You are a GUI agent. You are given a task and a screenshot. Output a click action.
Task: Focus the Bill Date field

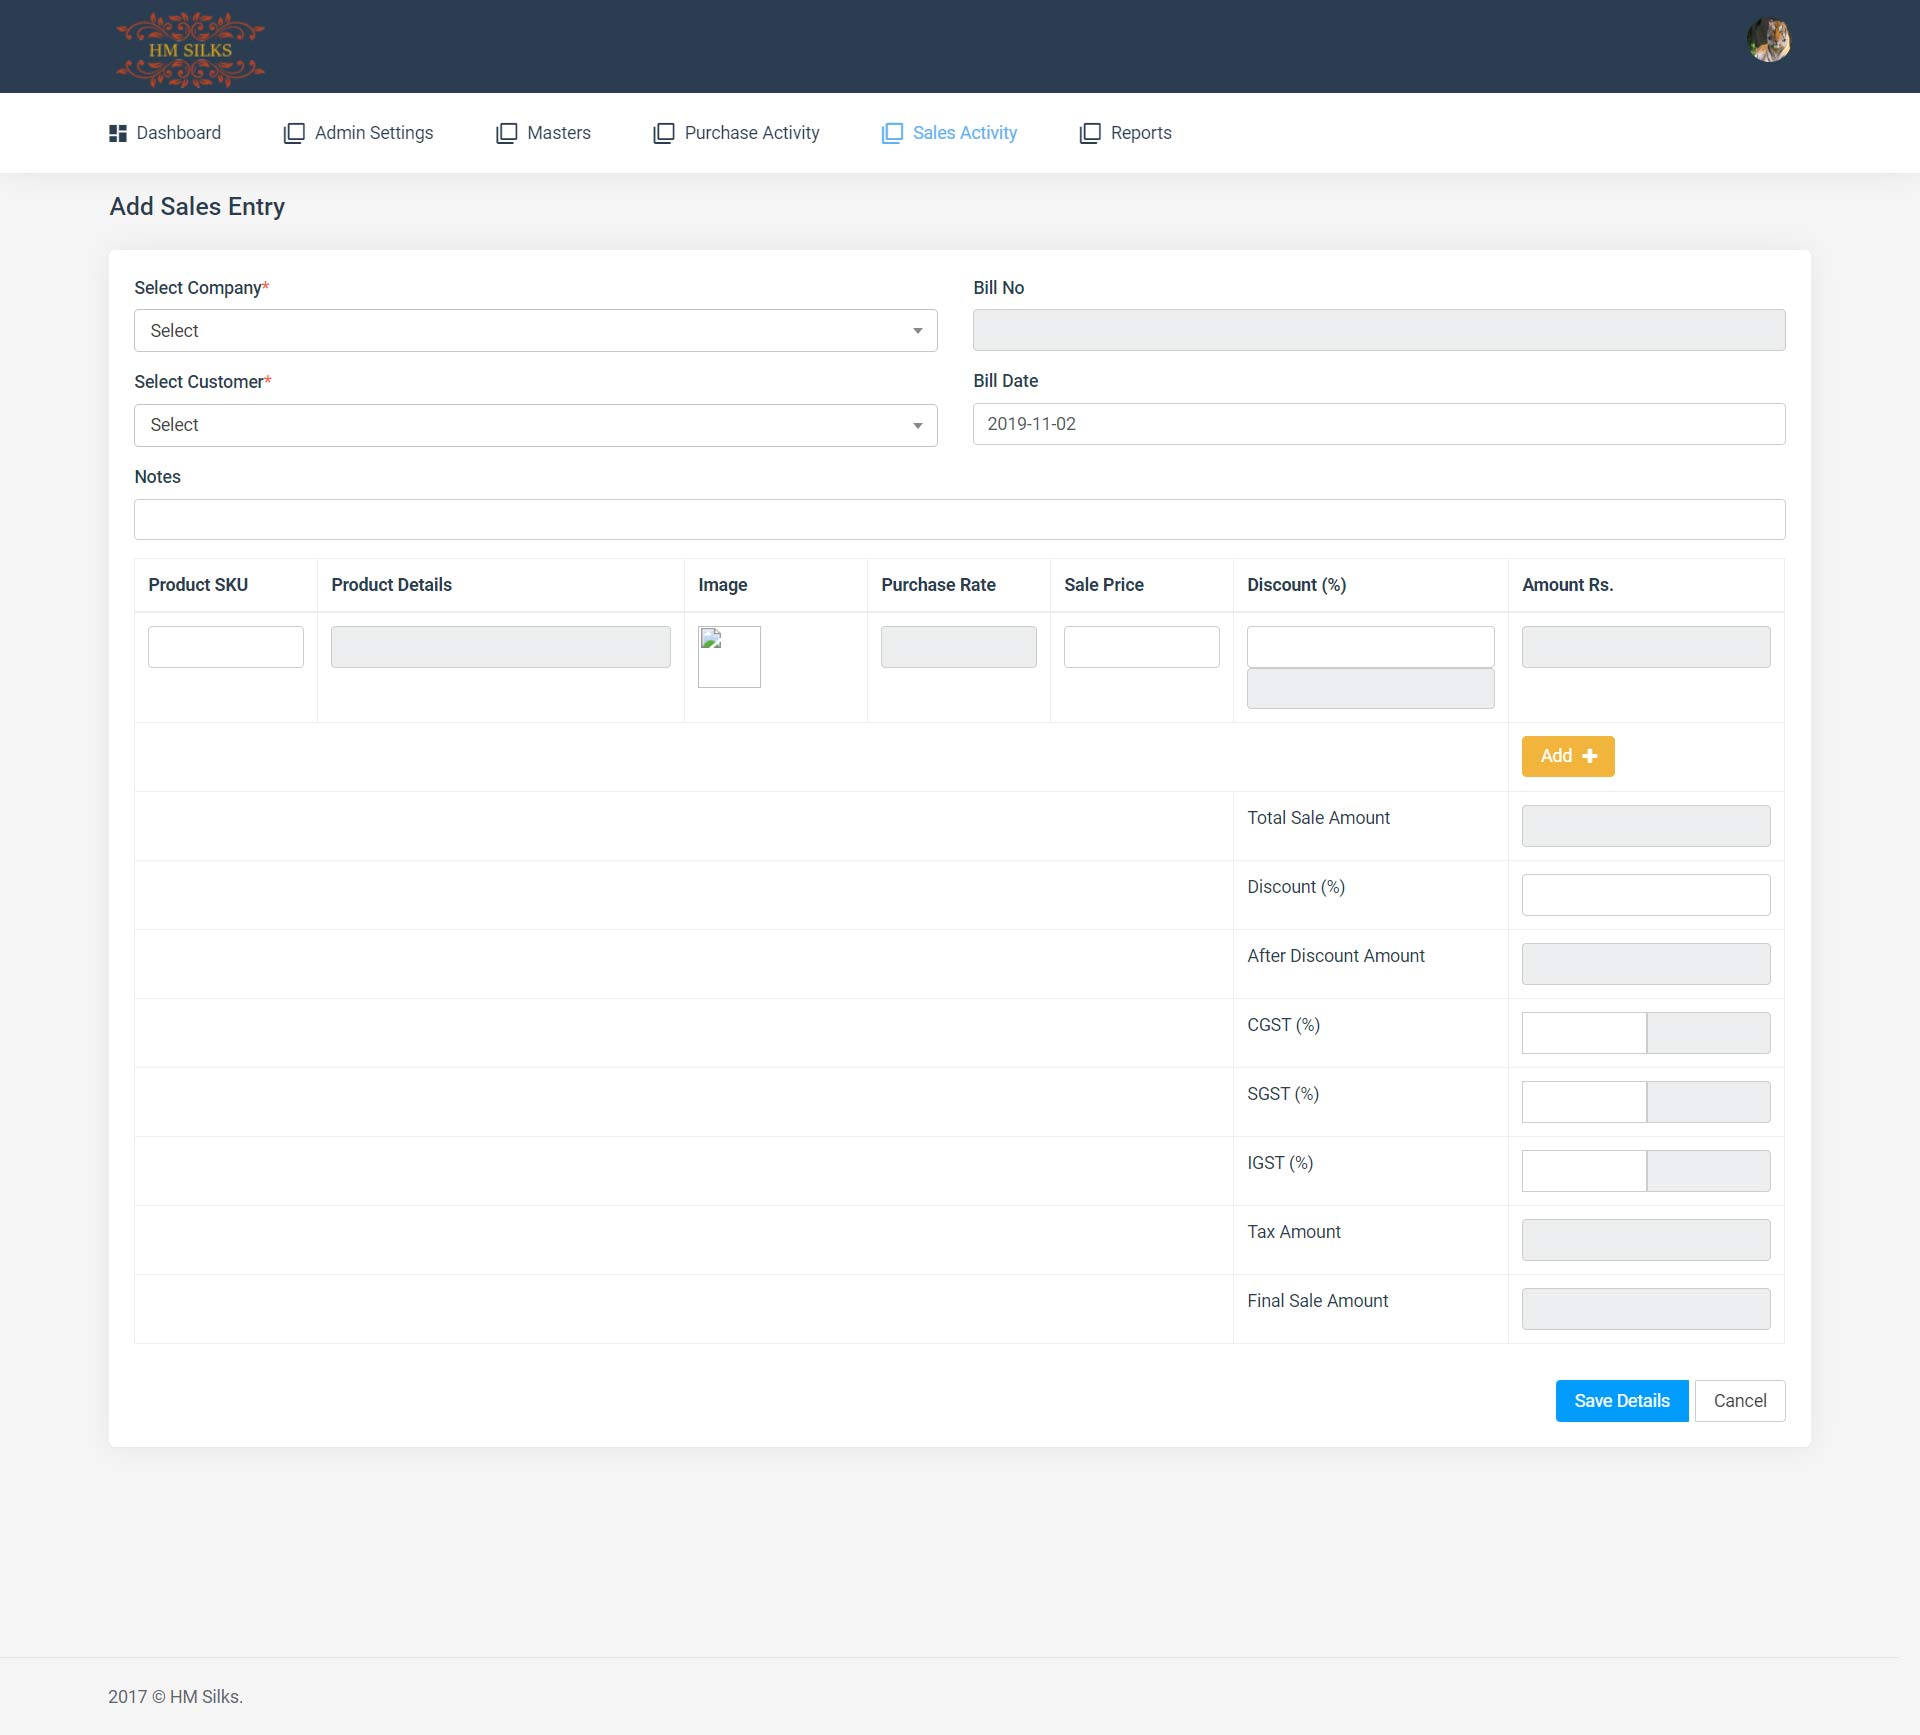tap(1378, 424)
